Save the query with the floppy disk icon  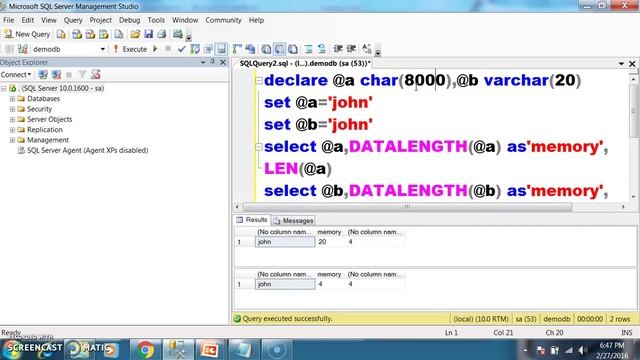pos(149,34)
